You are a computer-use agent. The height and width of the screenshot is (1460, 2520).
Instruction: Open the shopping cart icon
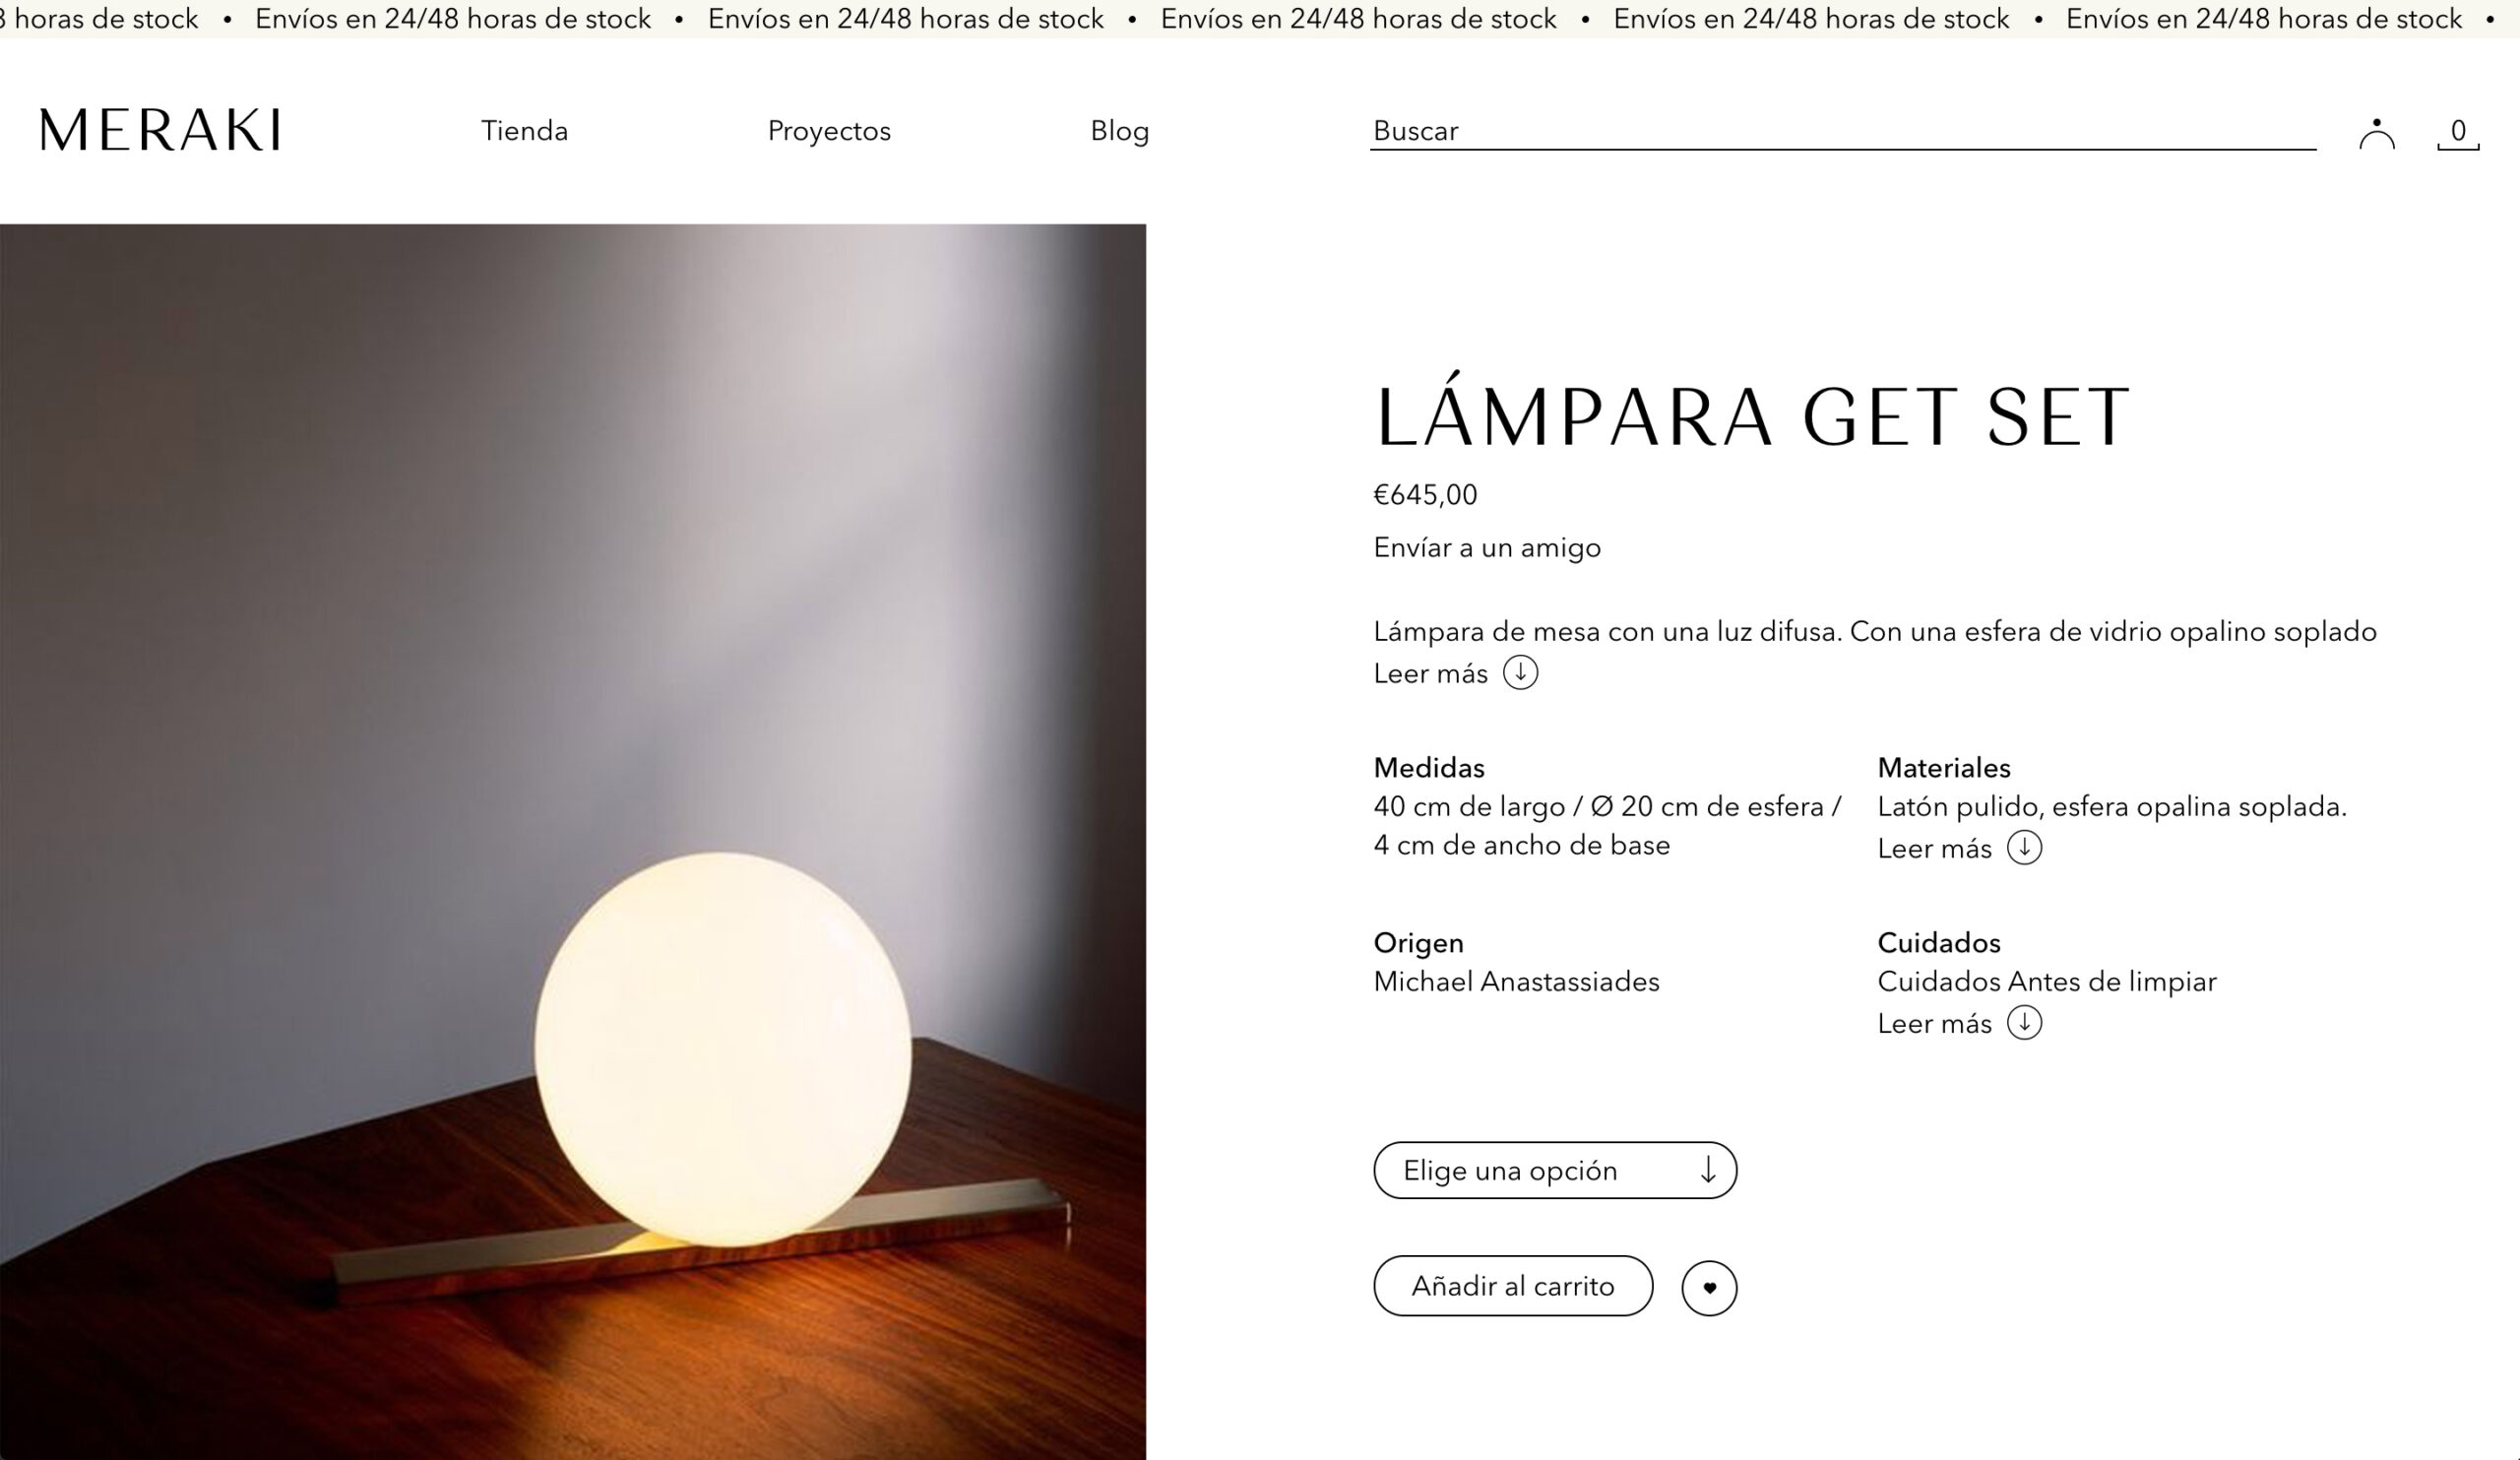[x=2457, y=133]
